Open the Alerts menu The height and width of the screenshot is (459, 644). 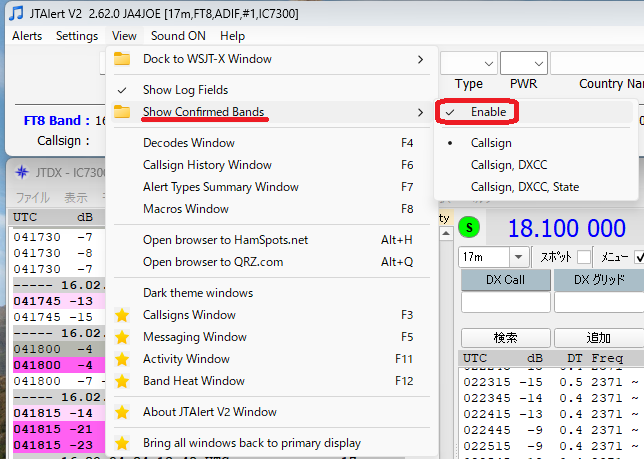pos(27,36)
